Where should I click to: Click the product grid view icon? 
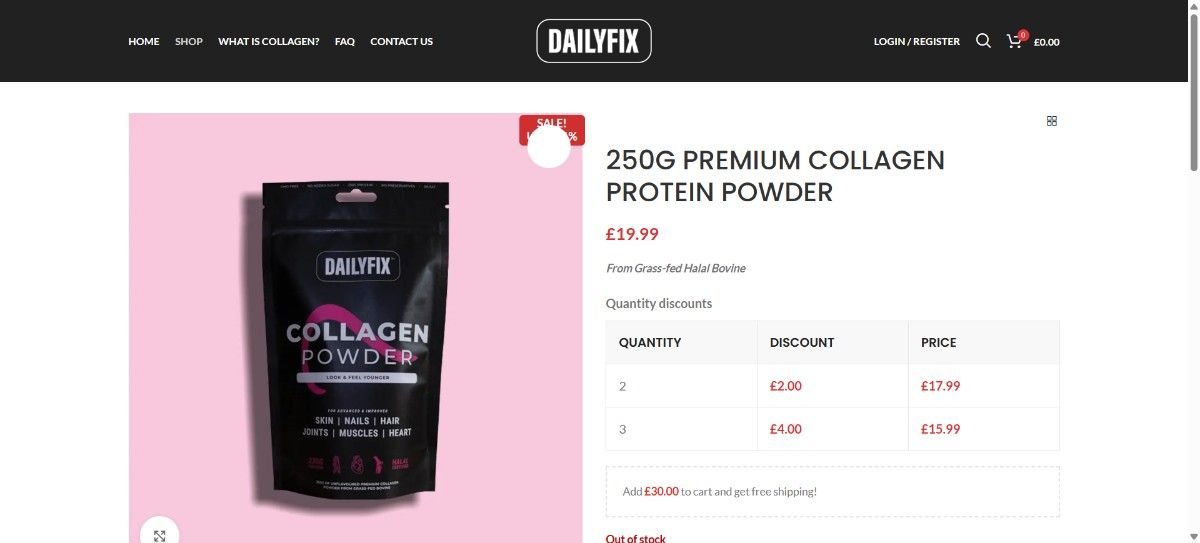click(1051, 121)
